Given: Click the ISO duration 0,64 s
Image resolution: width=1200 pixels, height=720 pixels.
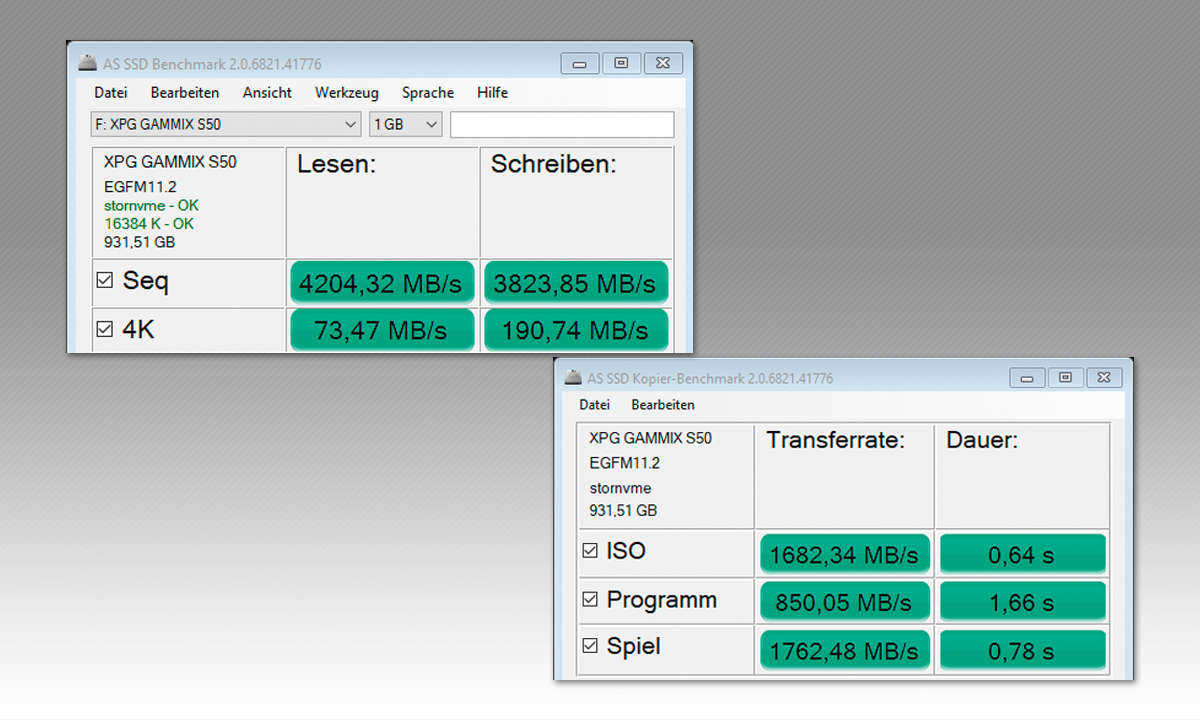Looking at the screenshot, I should click(1022, 554).
